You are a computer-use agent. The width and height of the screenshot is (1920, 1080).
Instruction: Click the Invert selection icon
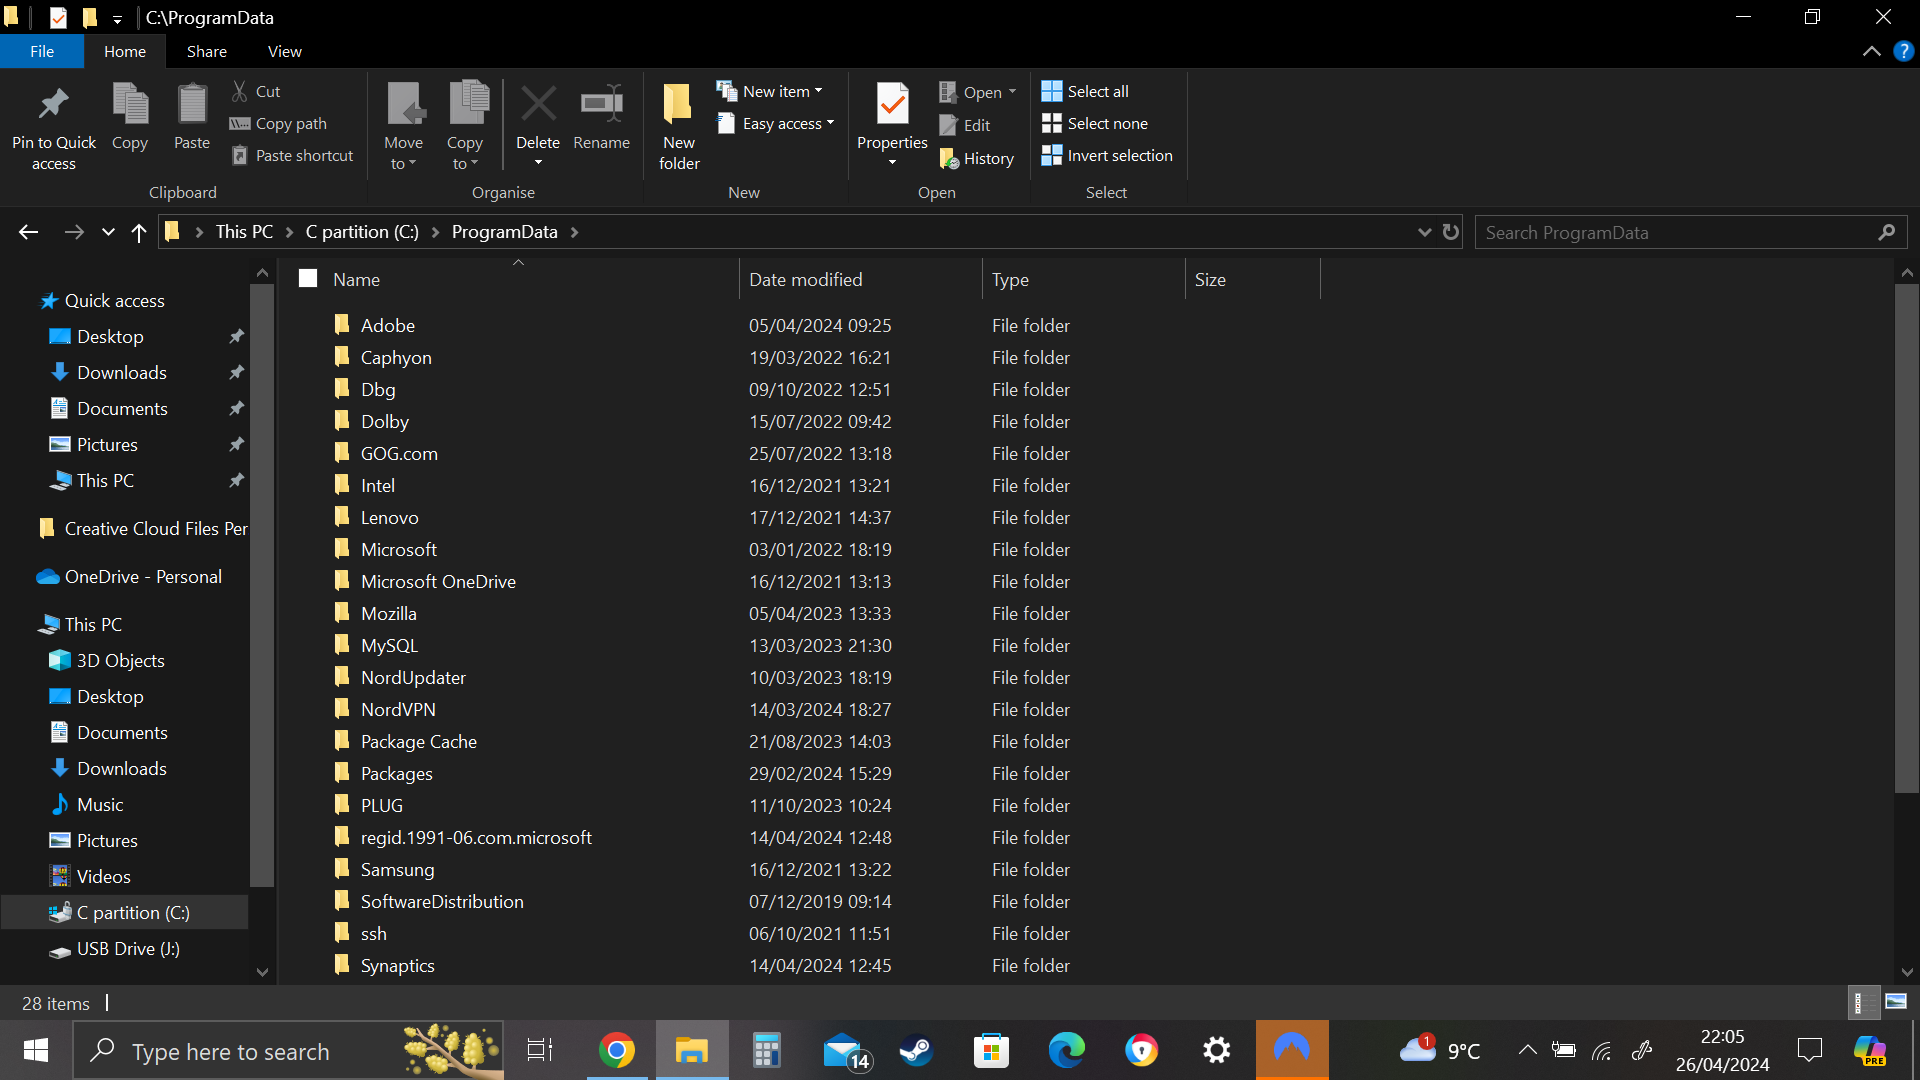click(1051, 155)
